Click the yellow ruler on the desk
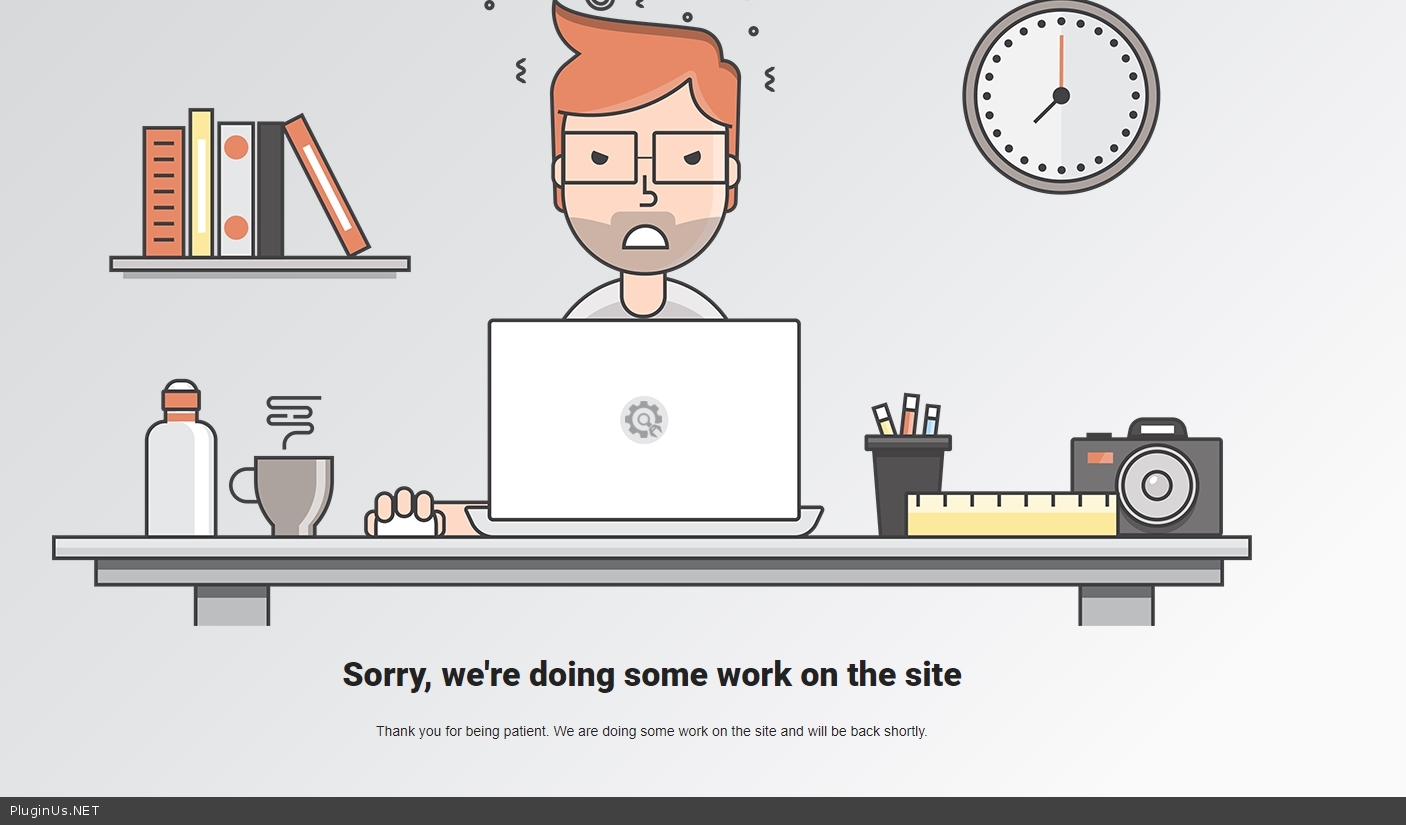The width and height of the screenshot is (1406, 825). pyautogui.click(x=1011, y=515)
